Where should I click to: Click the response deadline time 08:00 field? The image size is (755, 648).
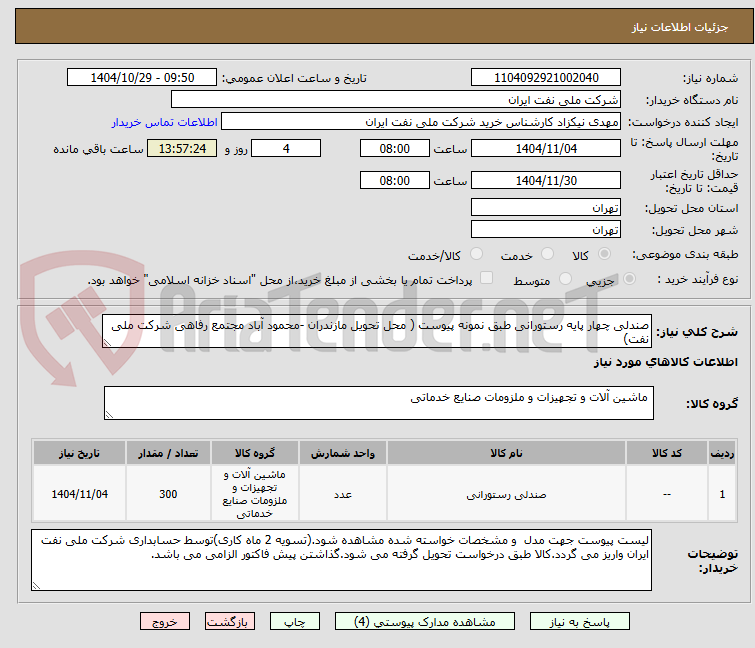pos(395,148)
